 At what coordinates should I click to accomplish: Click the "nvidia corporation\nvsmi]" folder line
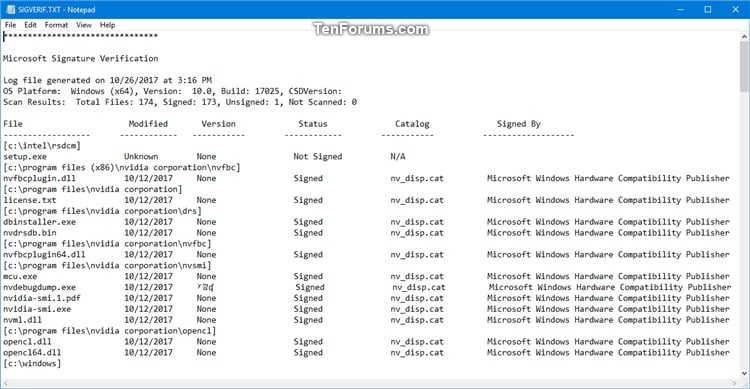(x=107, y=266)
